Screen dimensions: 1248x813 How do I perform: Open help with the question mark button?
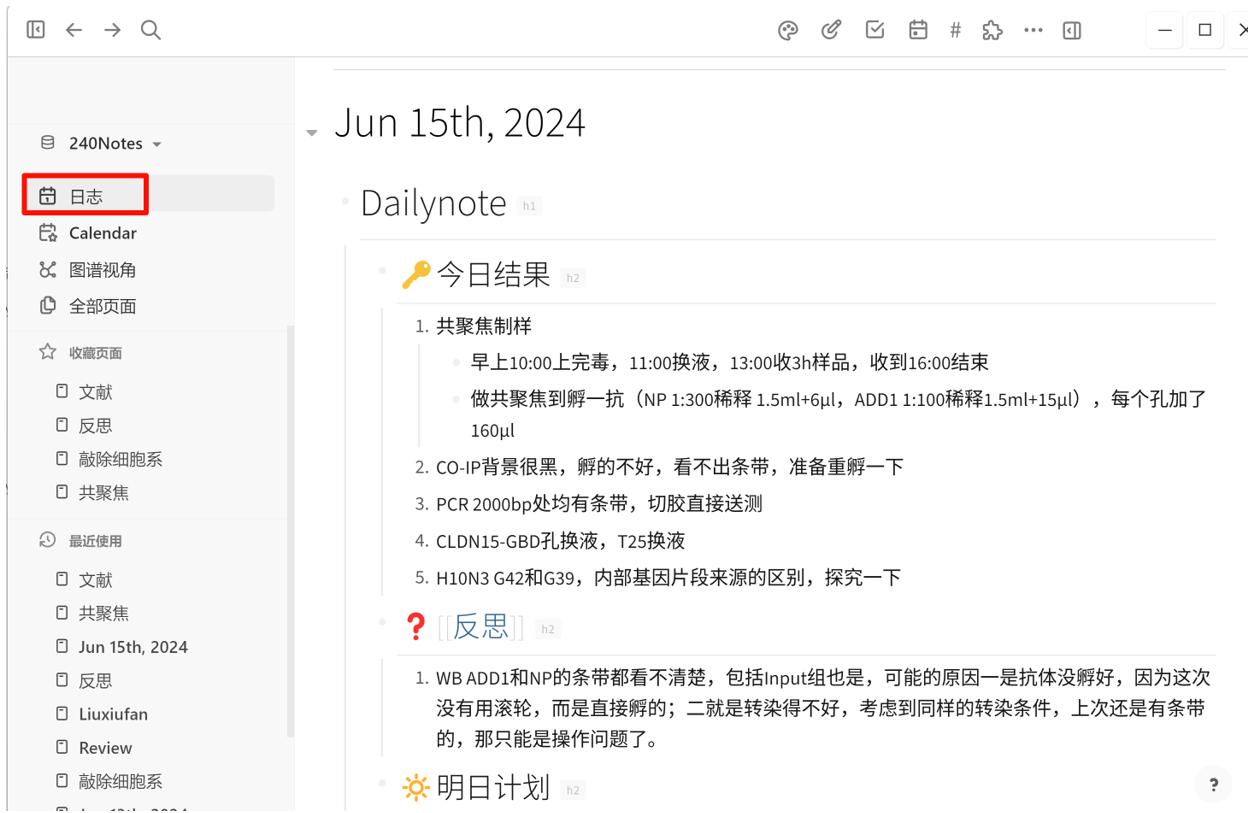pyautogui.click(x=1214, y=785)
